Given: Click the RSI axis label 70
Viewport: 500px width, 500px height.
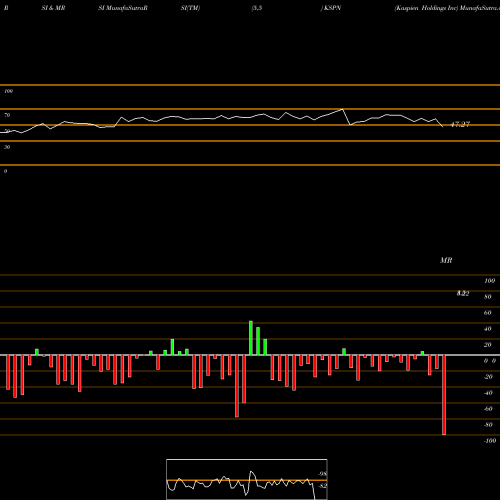Looking at the screenshot, I should pos(7,115).
